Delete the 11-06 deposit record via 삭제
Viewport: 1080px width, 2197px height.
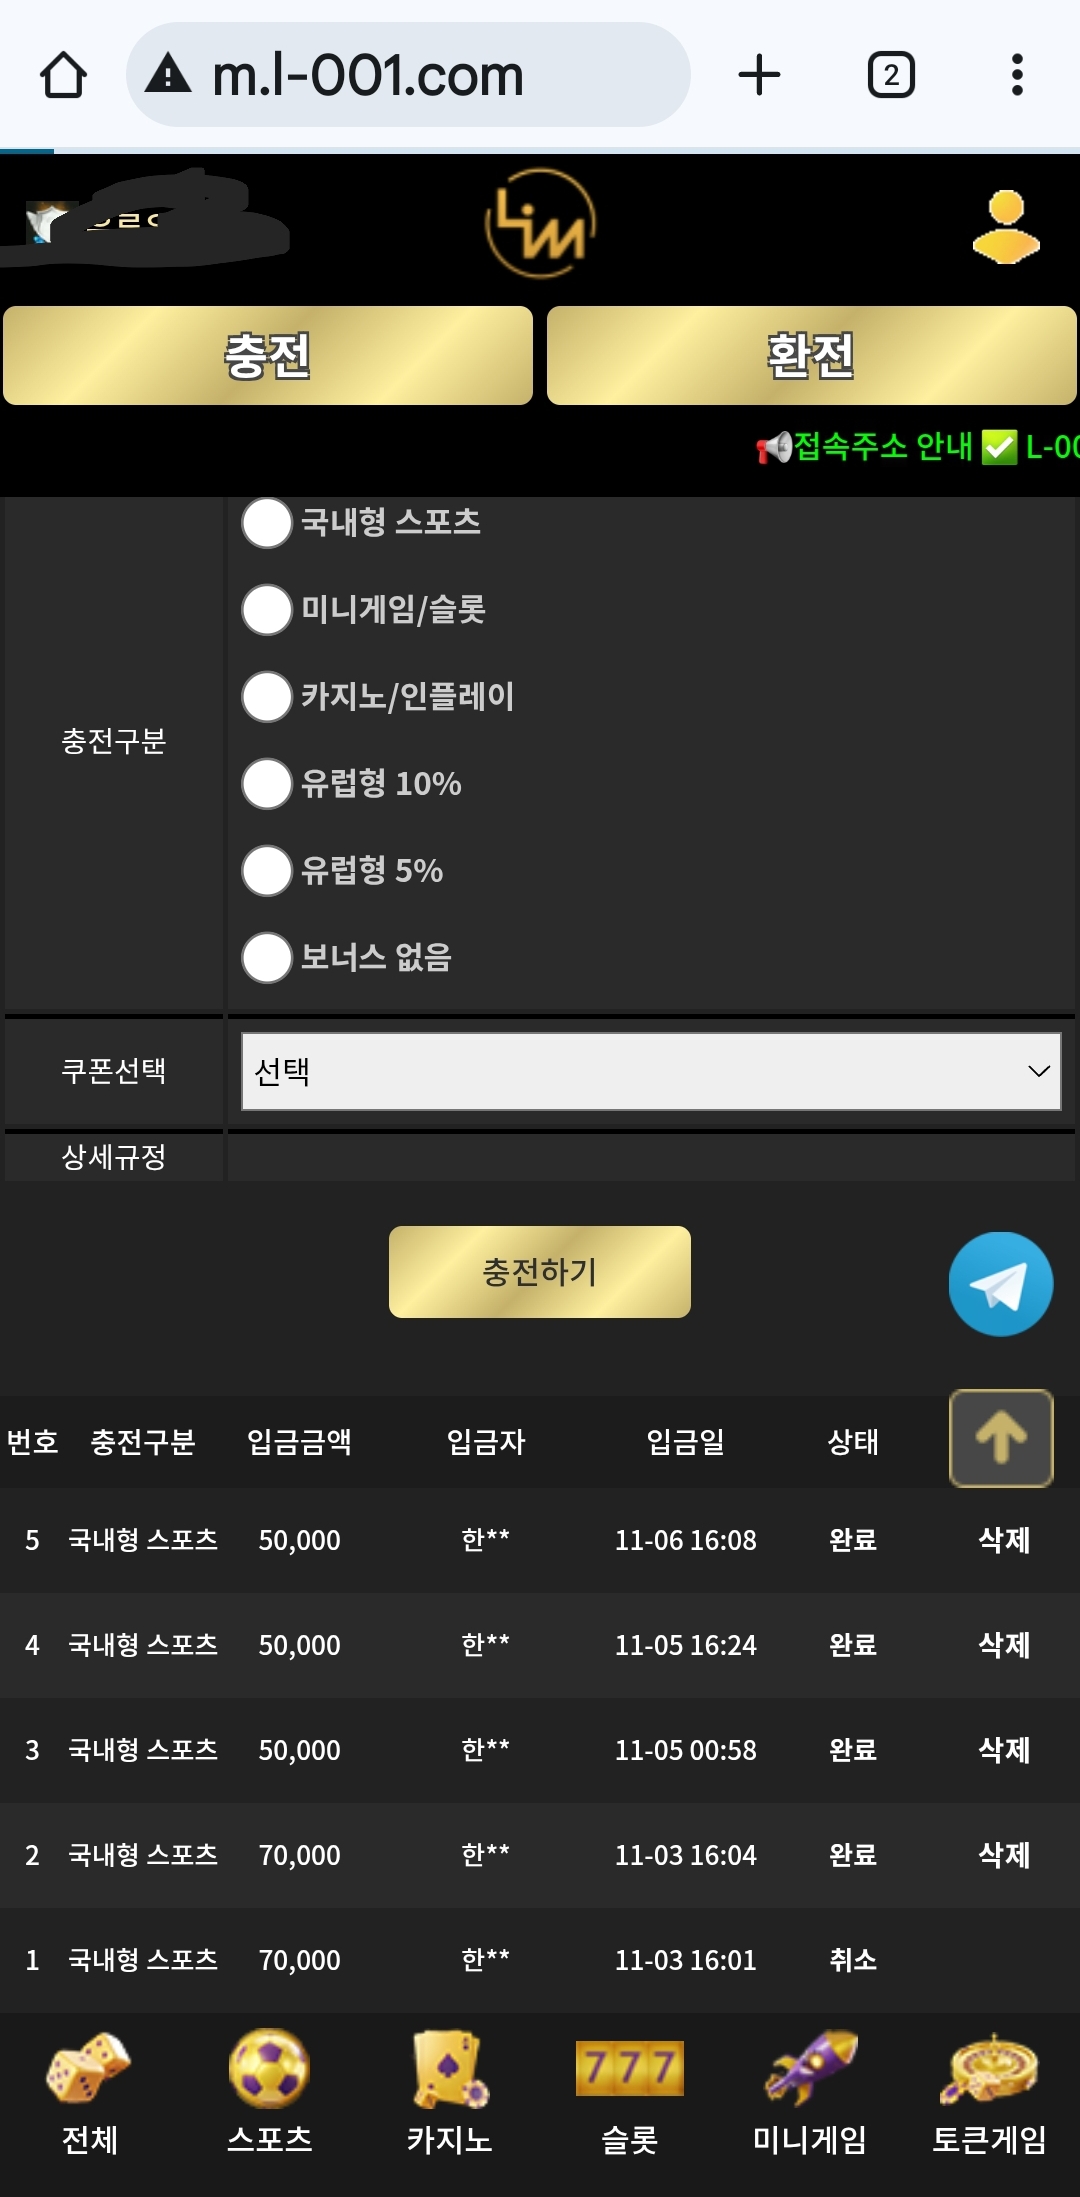click(1007, 1541)
